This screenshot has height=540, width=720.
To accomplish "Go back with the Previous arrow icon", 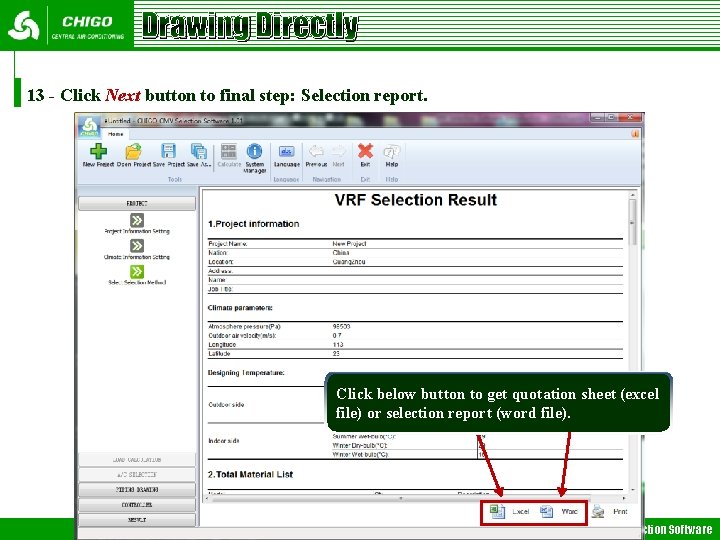I will pyautogui.click(x=316, y=151).
